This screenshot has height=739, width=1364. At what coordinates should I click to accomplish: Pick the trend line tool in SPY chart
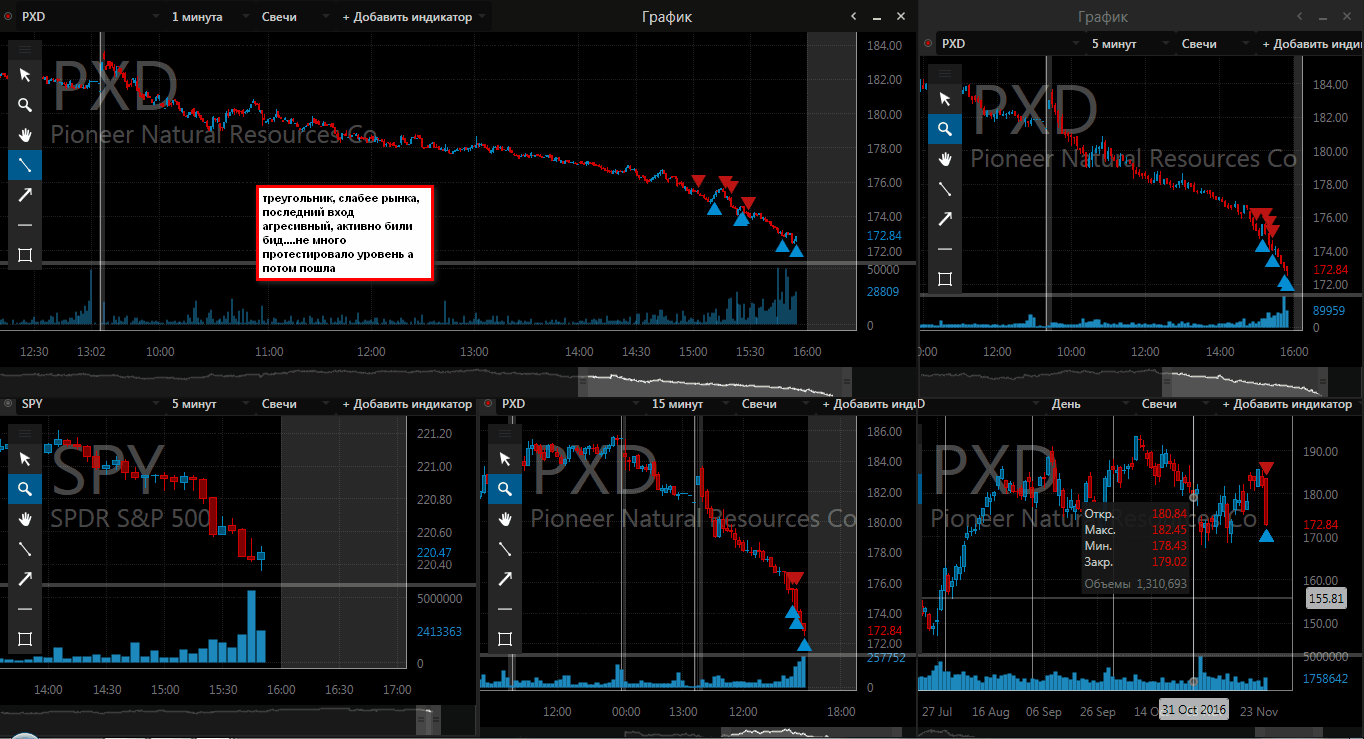click(25, 549)
